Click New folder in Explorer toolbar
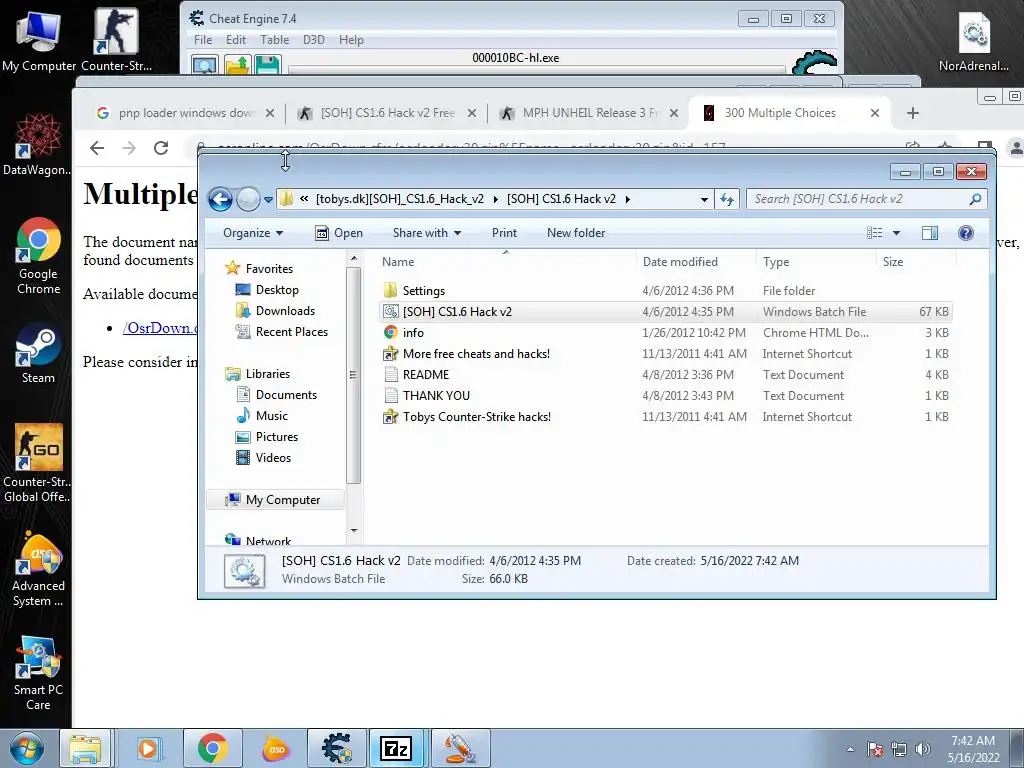 coord(576,233)
